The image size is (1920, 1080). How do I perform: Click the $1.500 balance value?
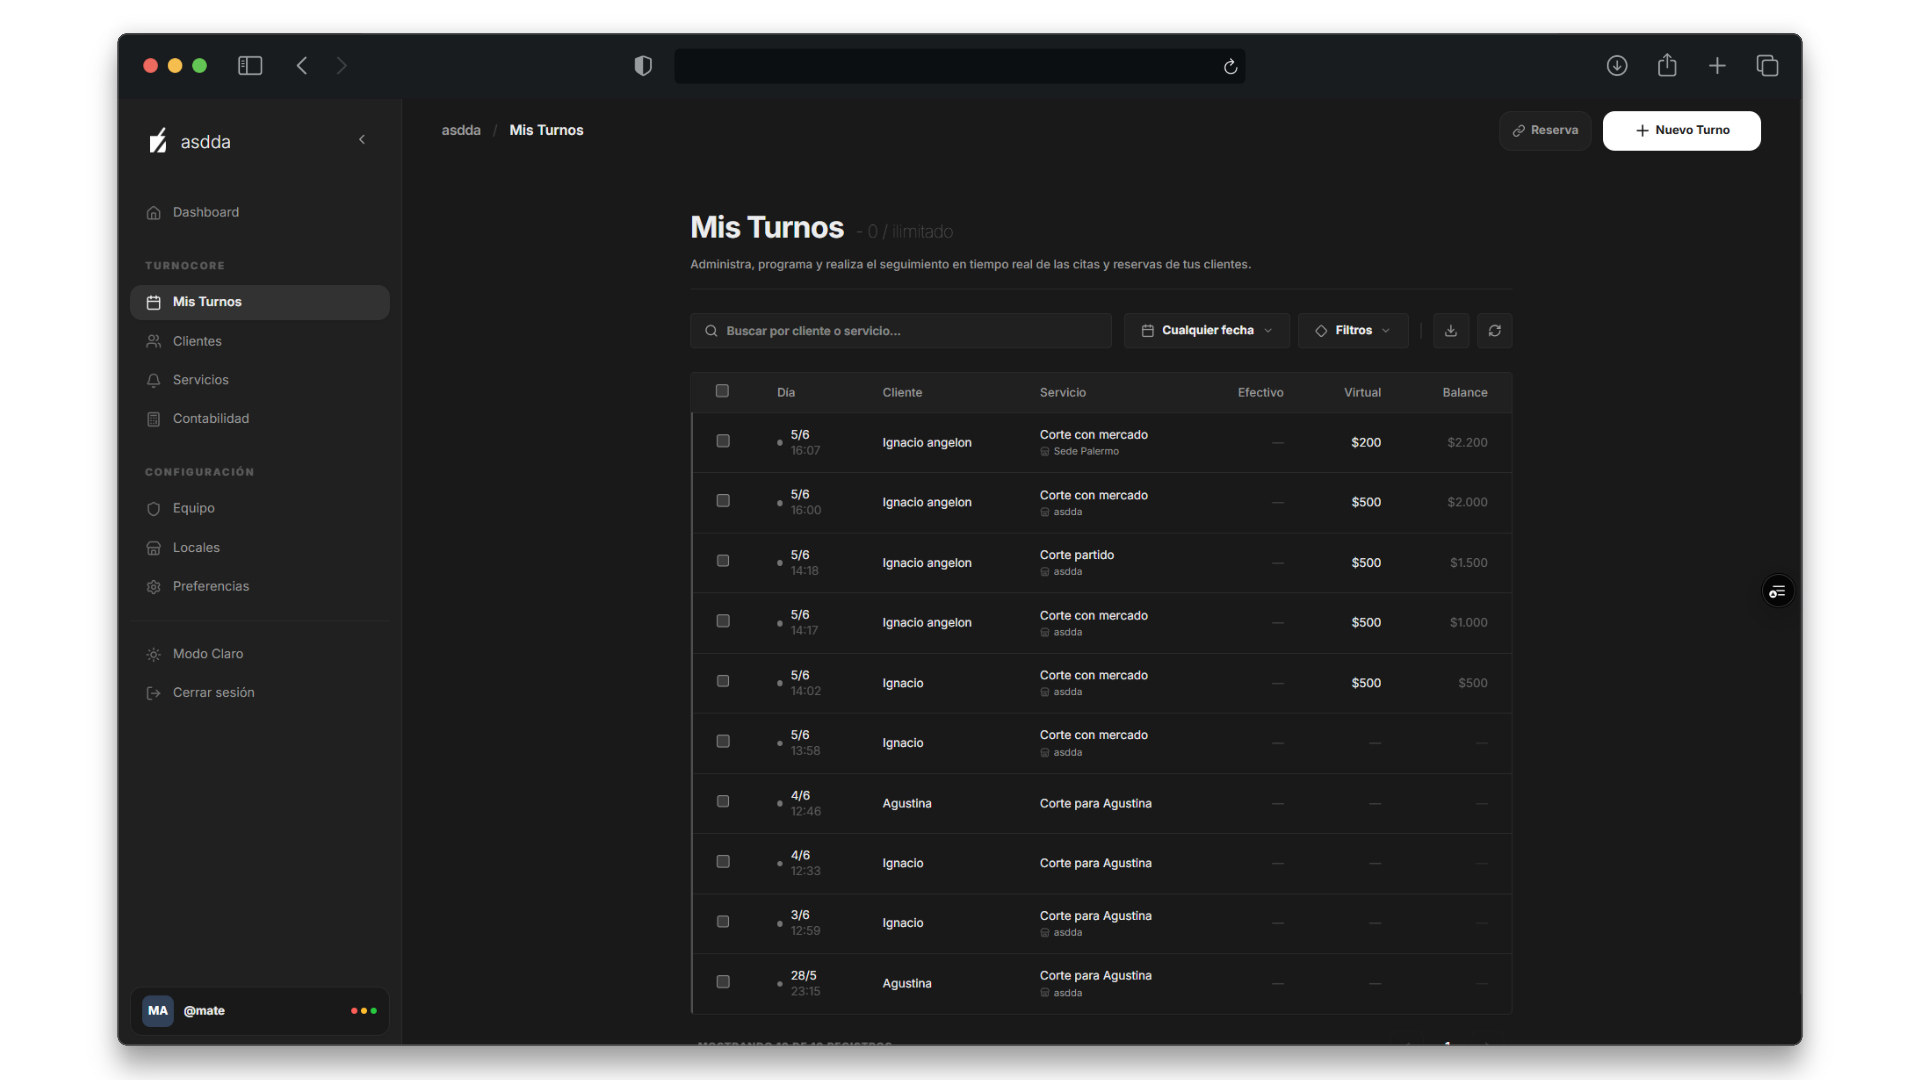click(1468, 563)
